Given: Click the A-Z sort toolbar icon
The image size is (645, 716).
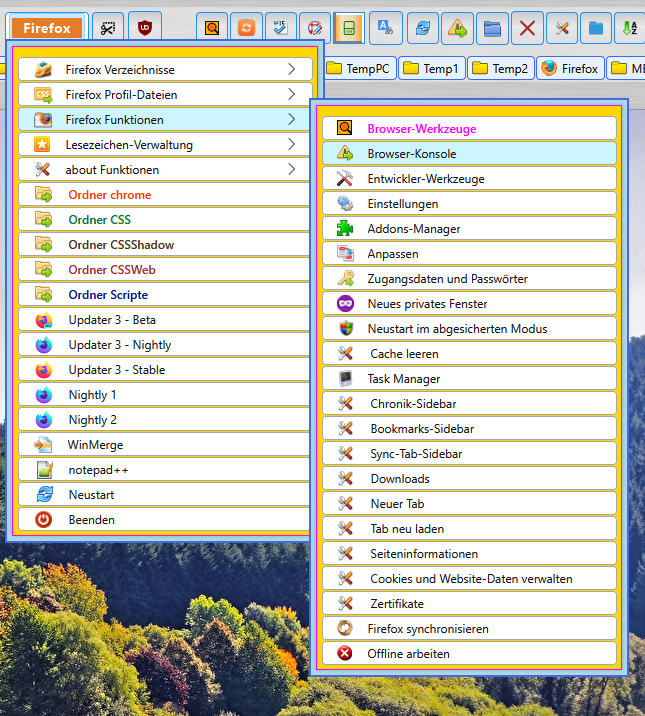Looking at the screenshot, I should click(630, 28).
